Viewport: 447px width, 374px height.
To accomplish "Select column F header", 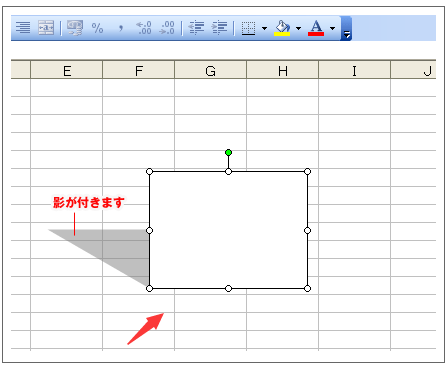I will point(139,70).
